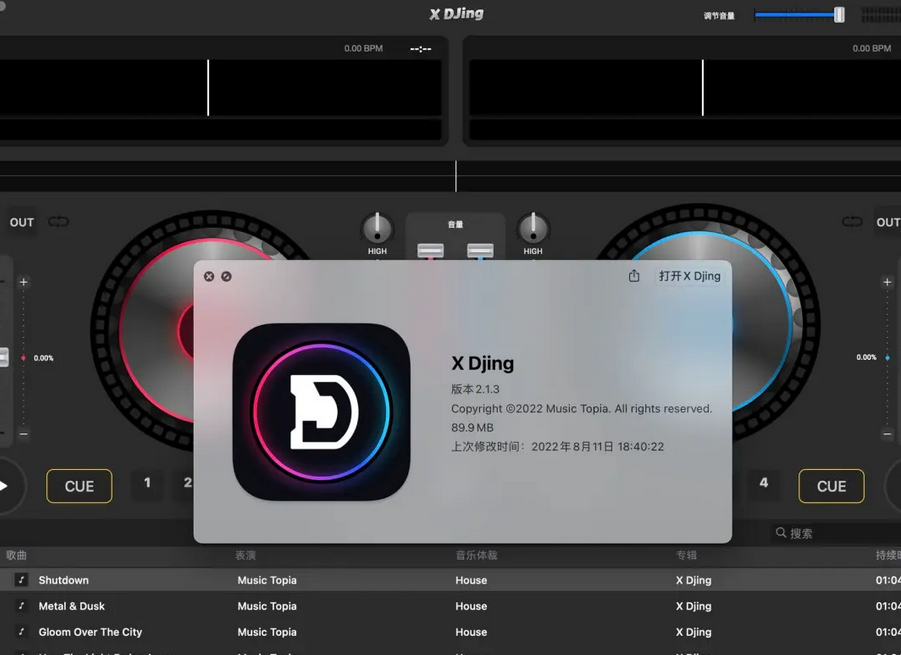This screenshot has width=901, height=655.
Task: Click the left deck pitch minus icon
Action: pos(24,434)
